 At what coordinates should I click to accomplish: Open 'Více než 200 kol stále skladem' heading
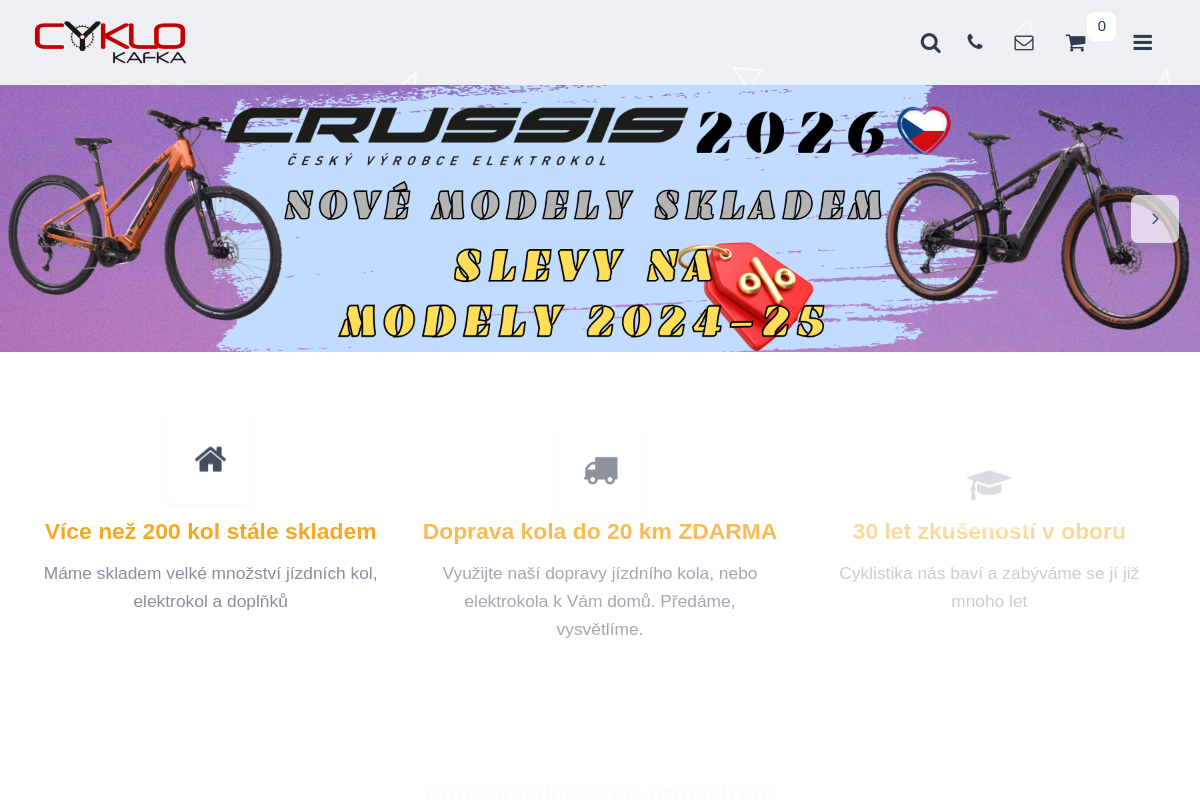[210, 531]
